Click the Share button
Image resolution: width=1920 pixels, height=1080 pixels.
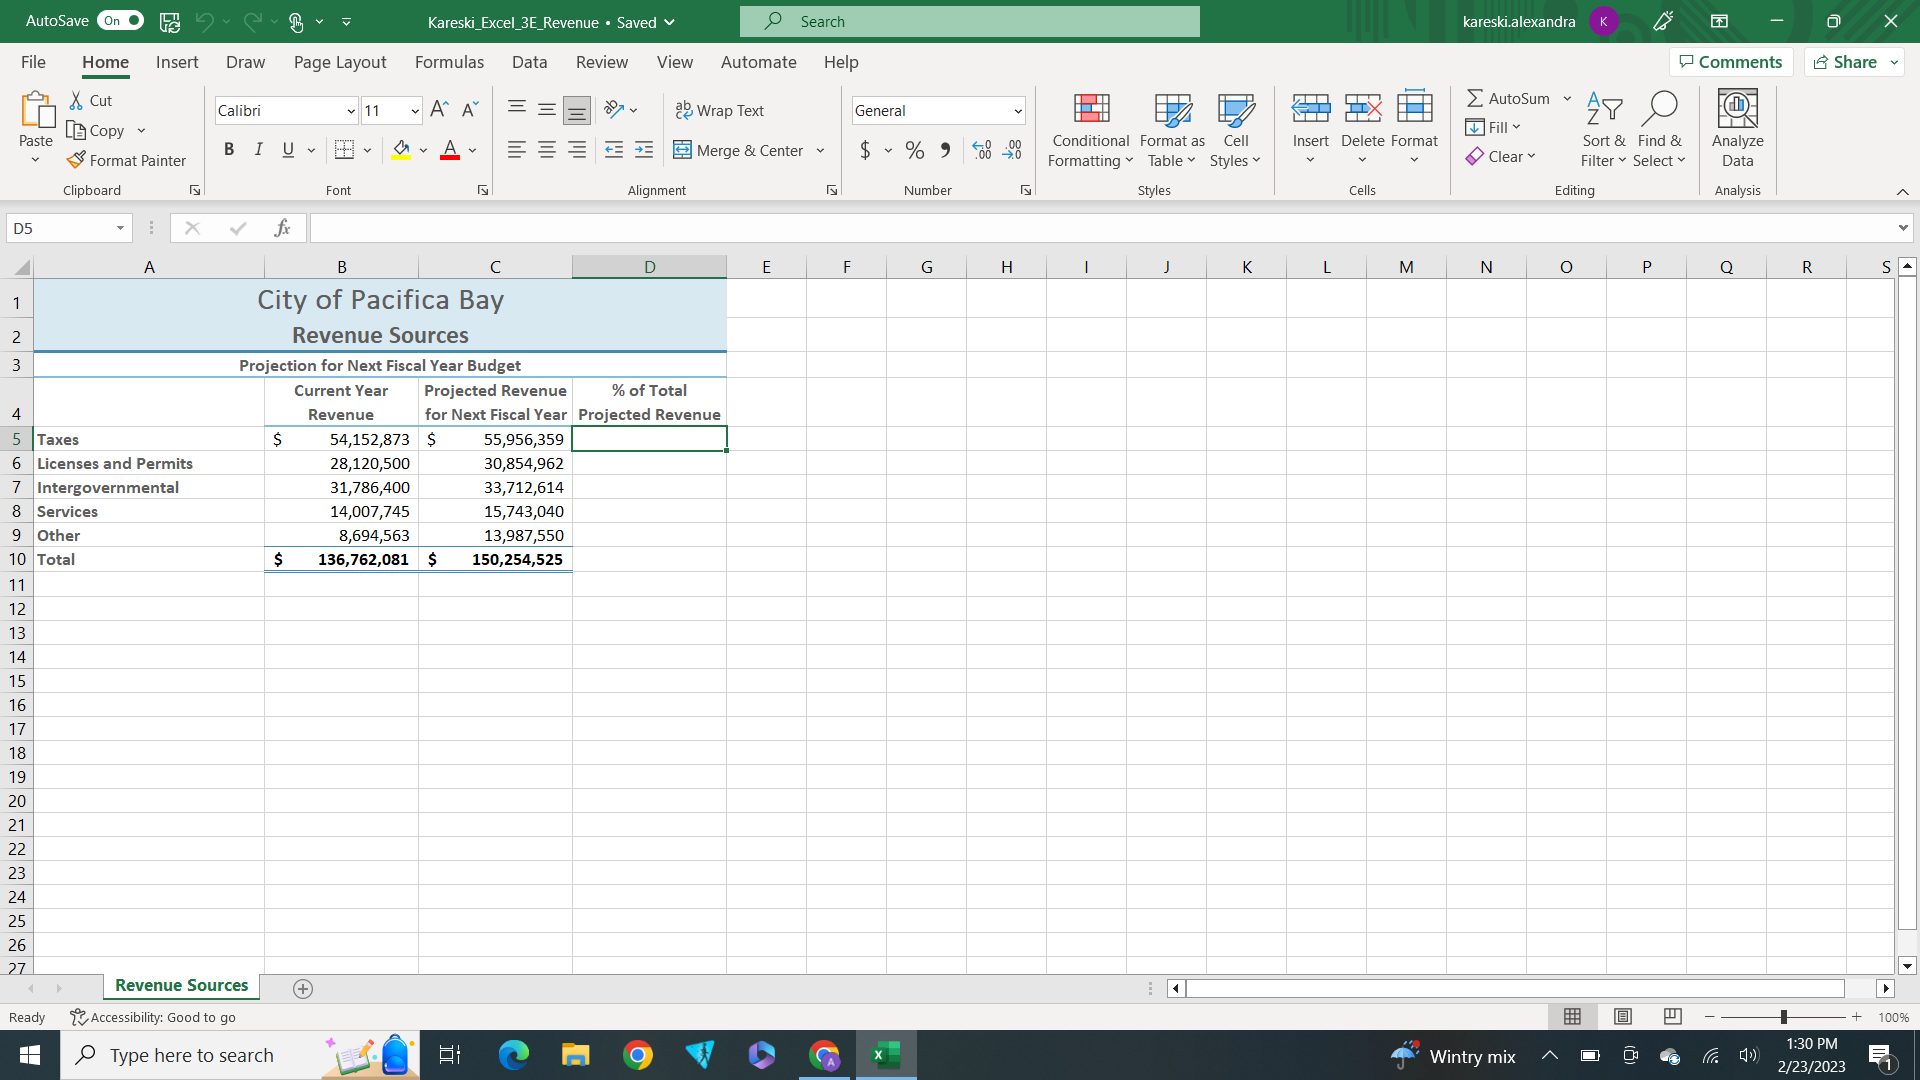click(1846, 62)
